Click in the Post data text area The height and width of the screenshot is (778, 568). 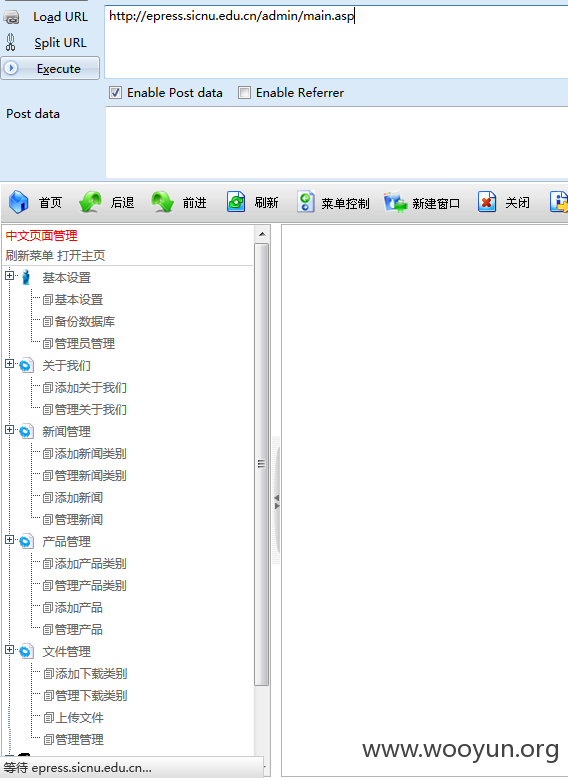336,142
